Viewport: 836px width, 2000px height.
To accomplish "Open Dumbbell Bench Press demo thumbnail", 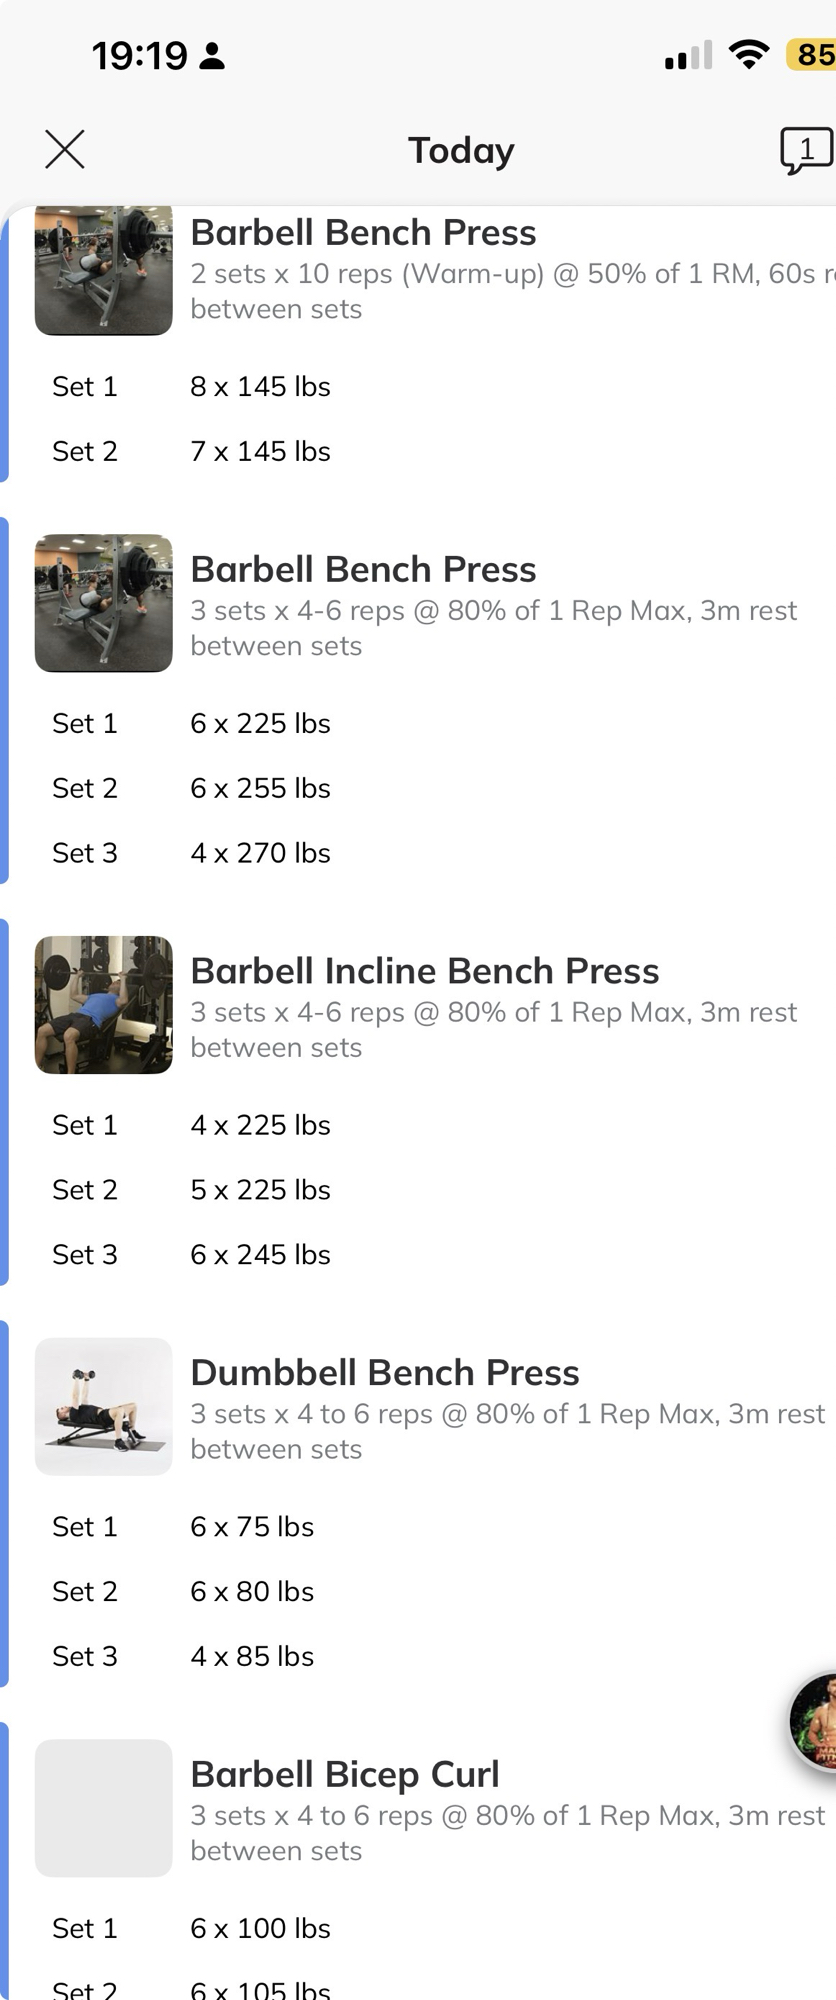I will (104, 1407).
